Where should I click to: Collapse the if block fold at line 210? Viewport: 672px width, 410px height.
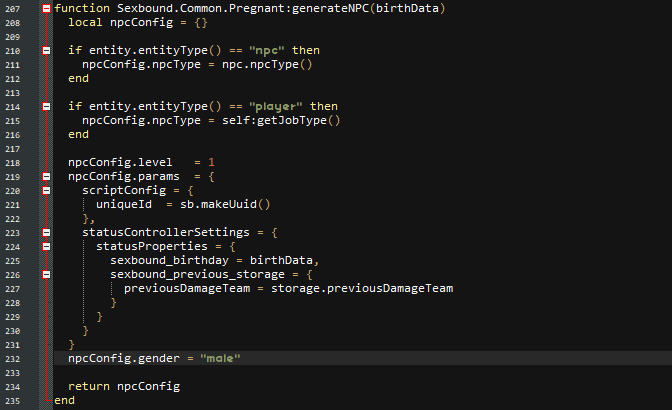coord(46,51)
